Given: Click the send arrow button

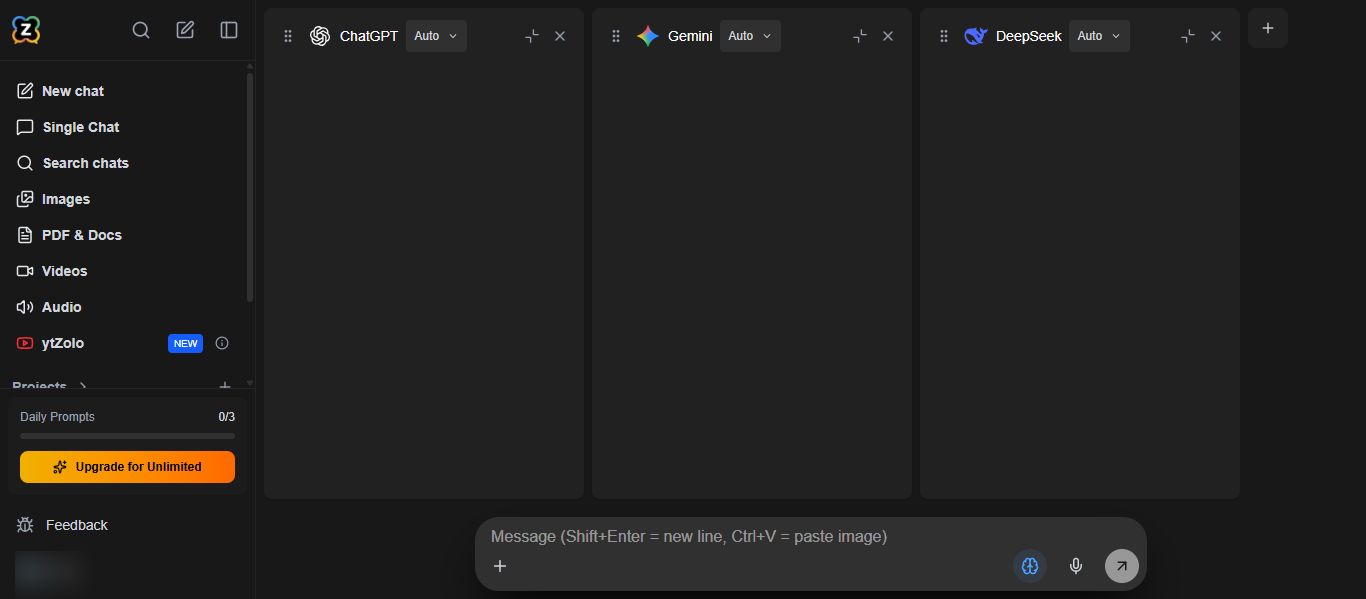Looking at the screenshot, I should [x=1121, y=566].
